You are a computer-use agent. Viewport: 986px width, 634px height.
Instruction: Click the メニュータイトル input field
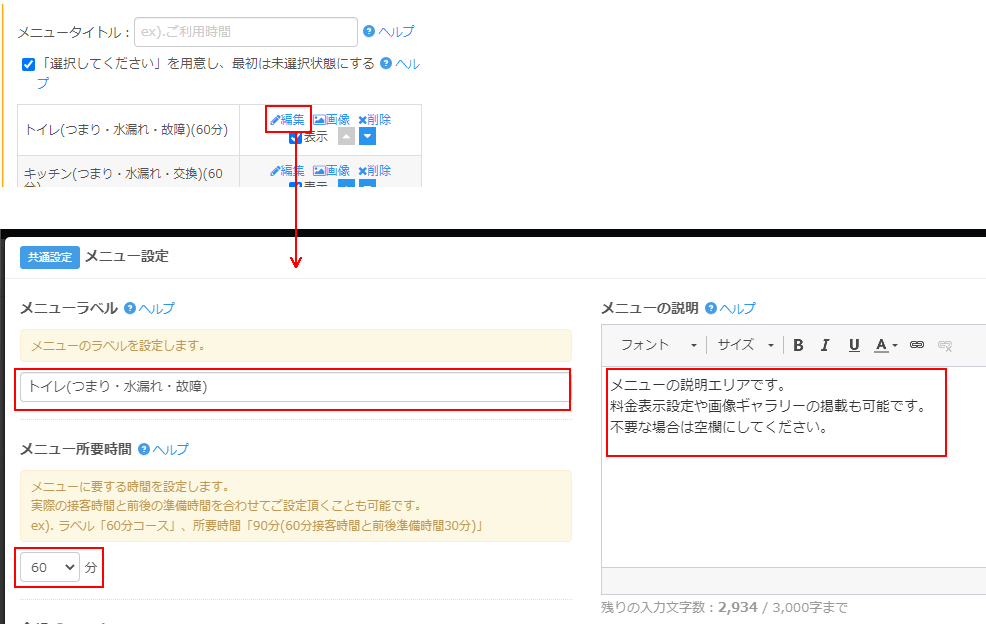click(x=245, y=32)
